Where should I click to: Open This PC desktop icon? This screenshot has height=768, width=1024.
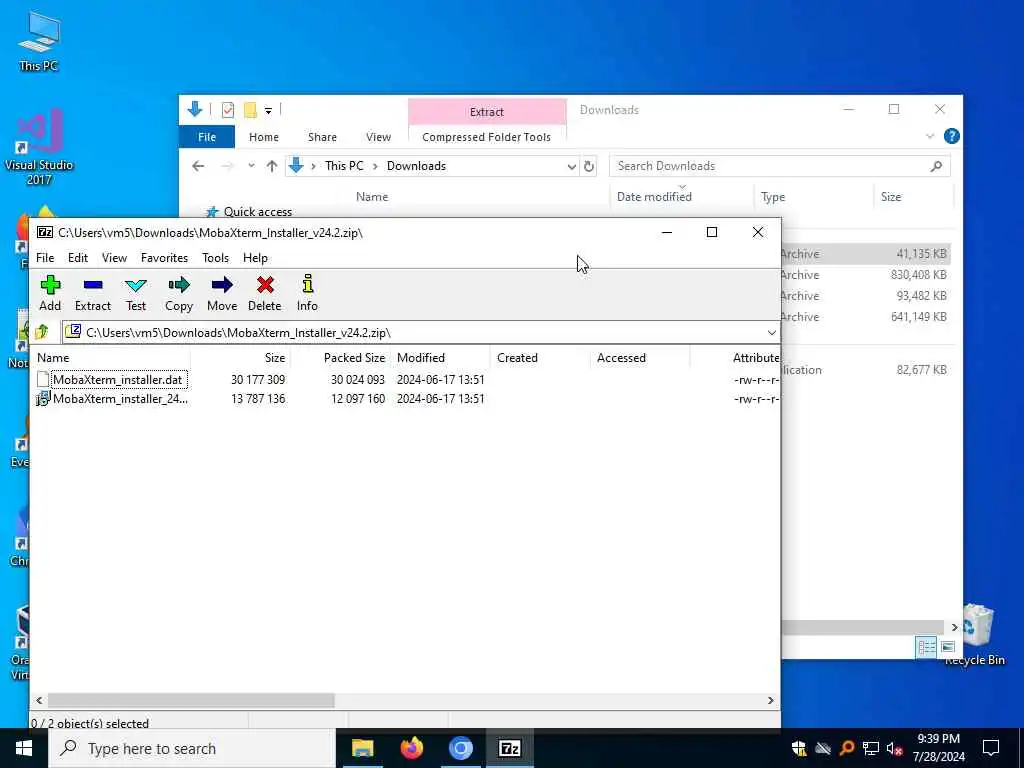(39, 40)
